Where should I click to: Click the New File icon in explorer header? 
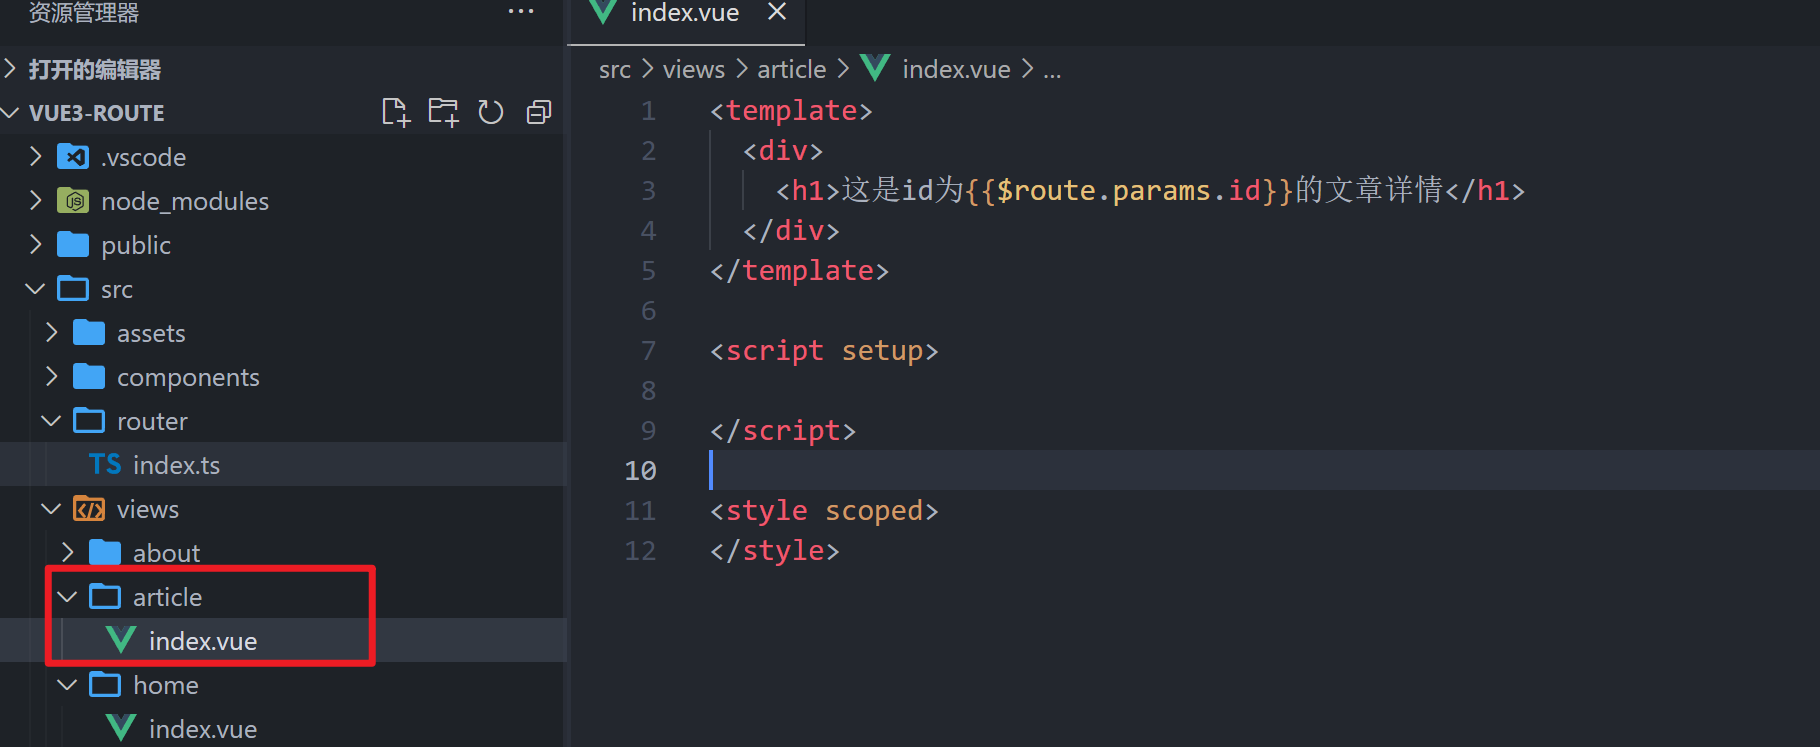coord(396,112)
